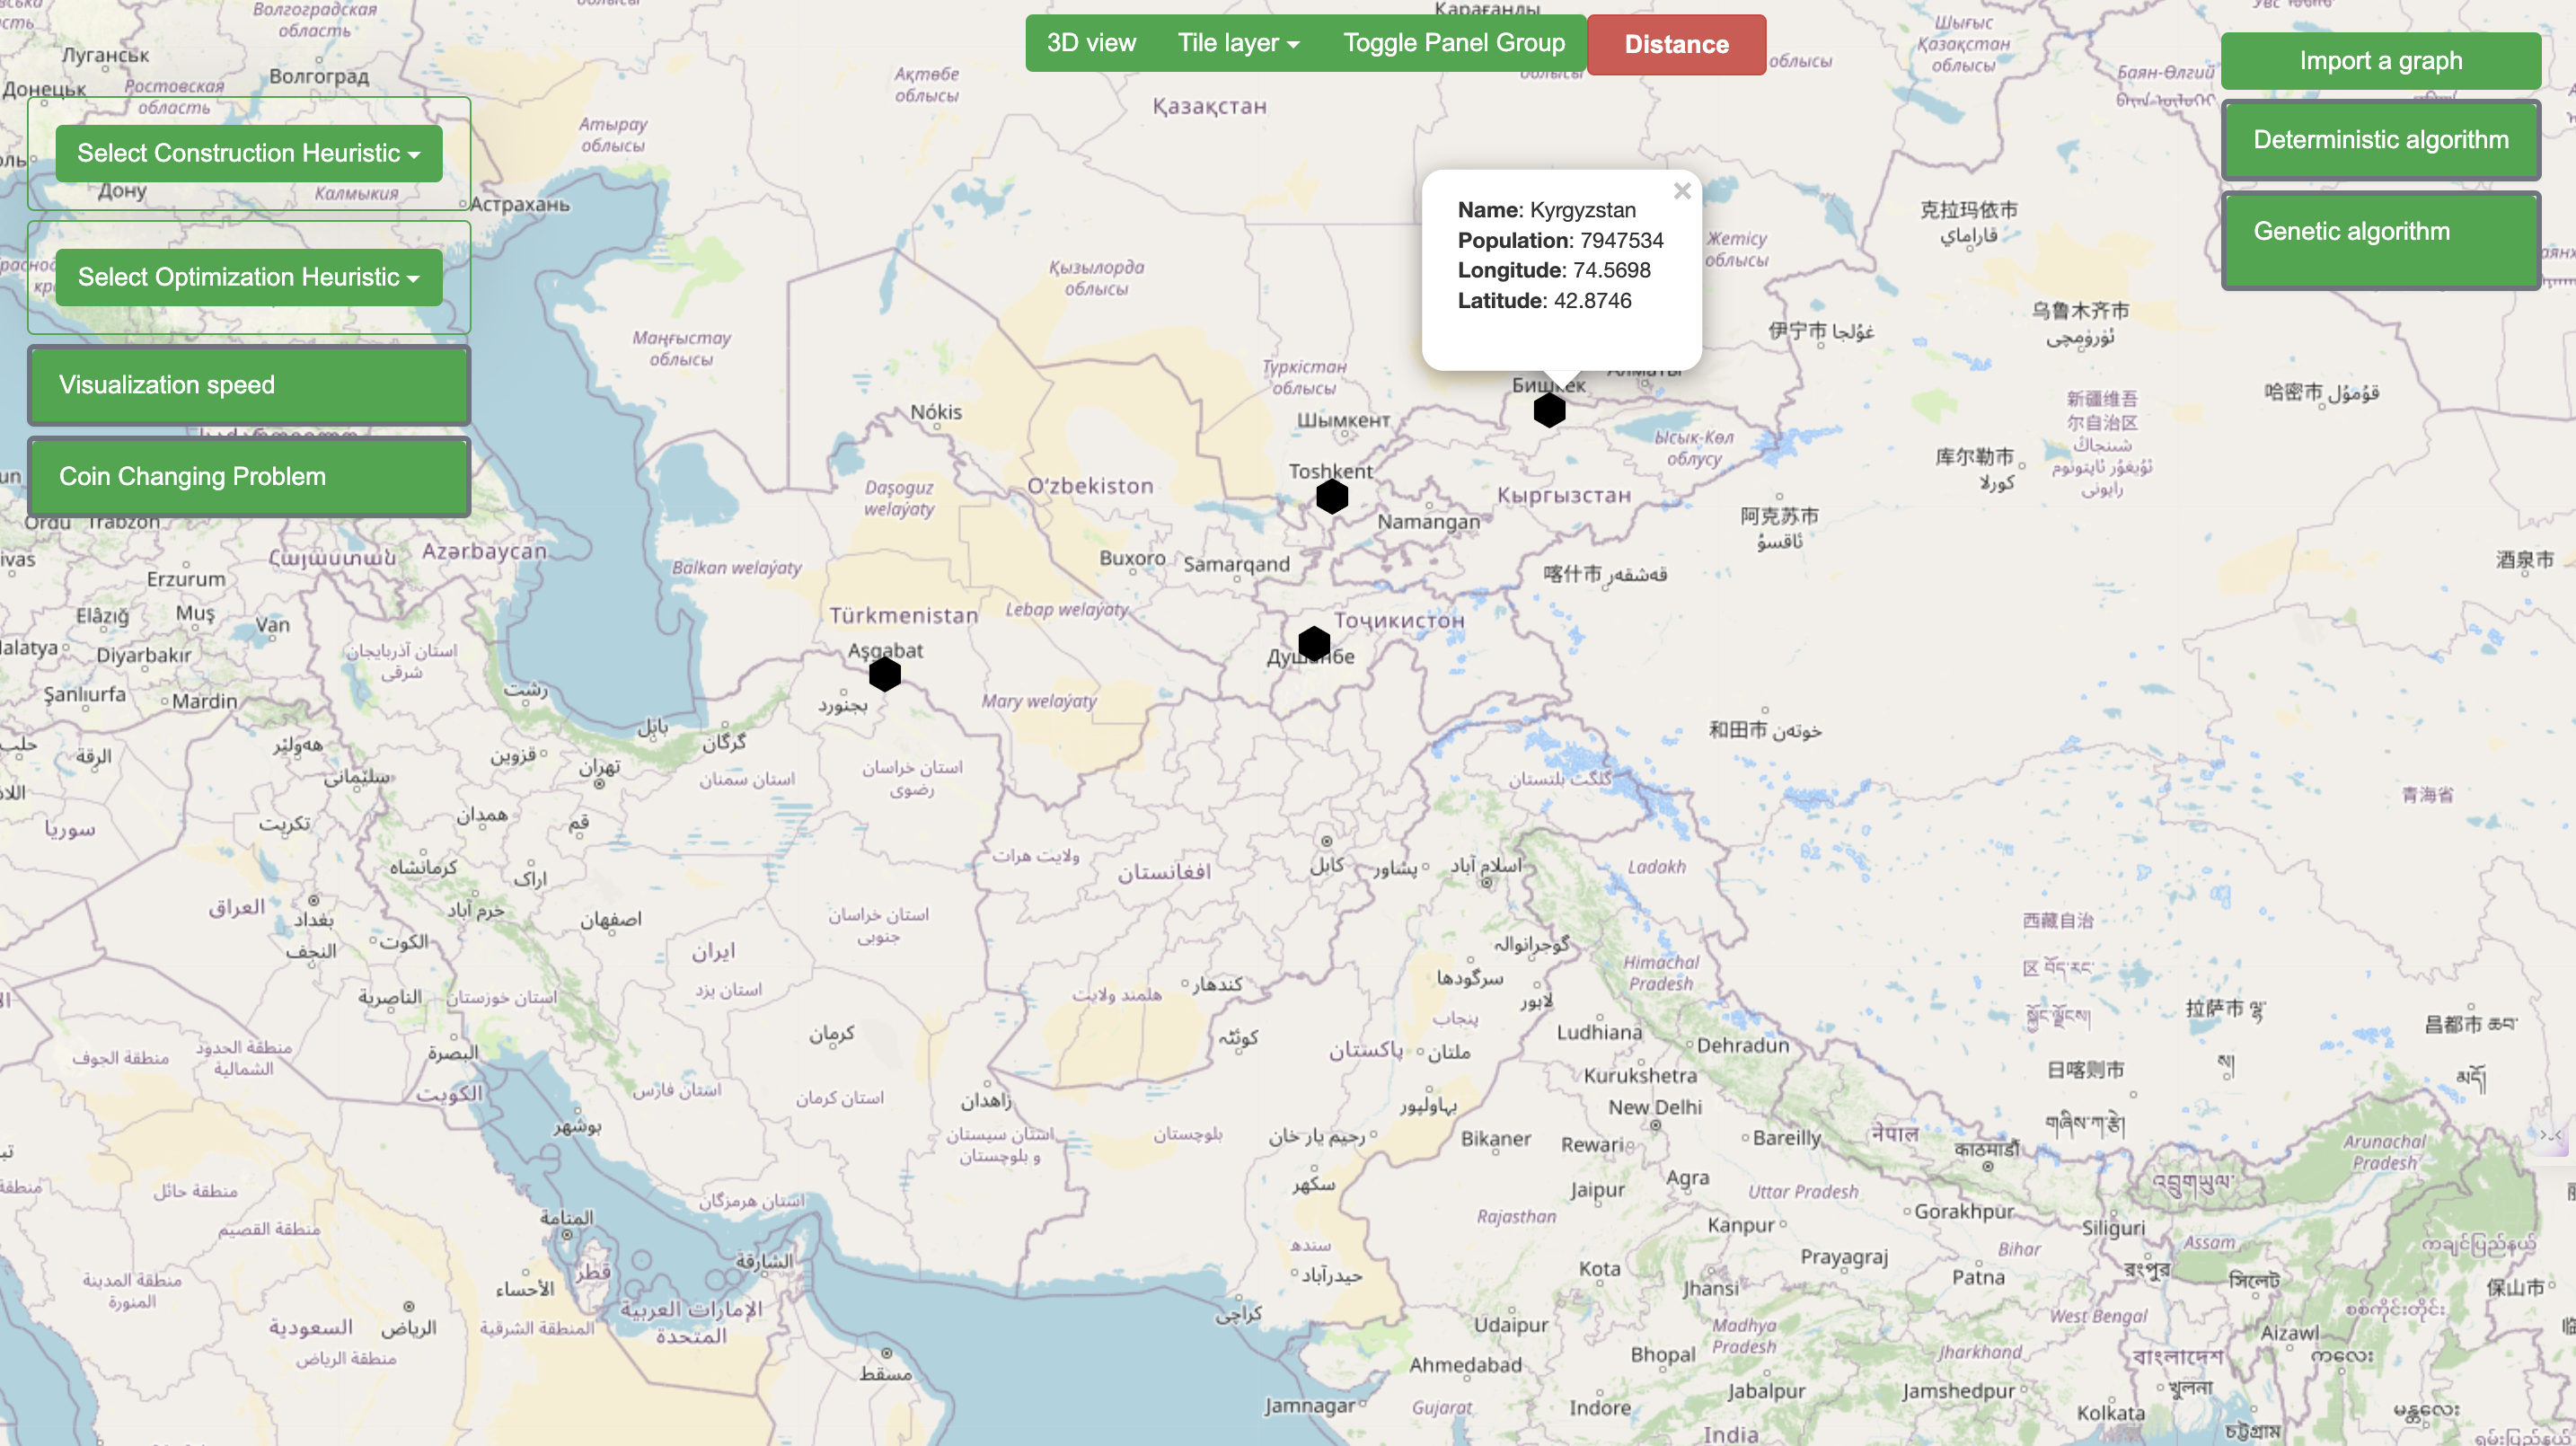
Task: Close the Kyrgyzstan info popup
Action: (x=1682, y=191)
